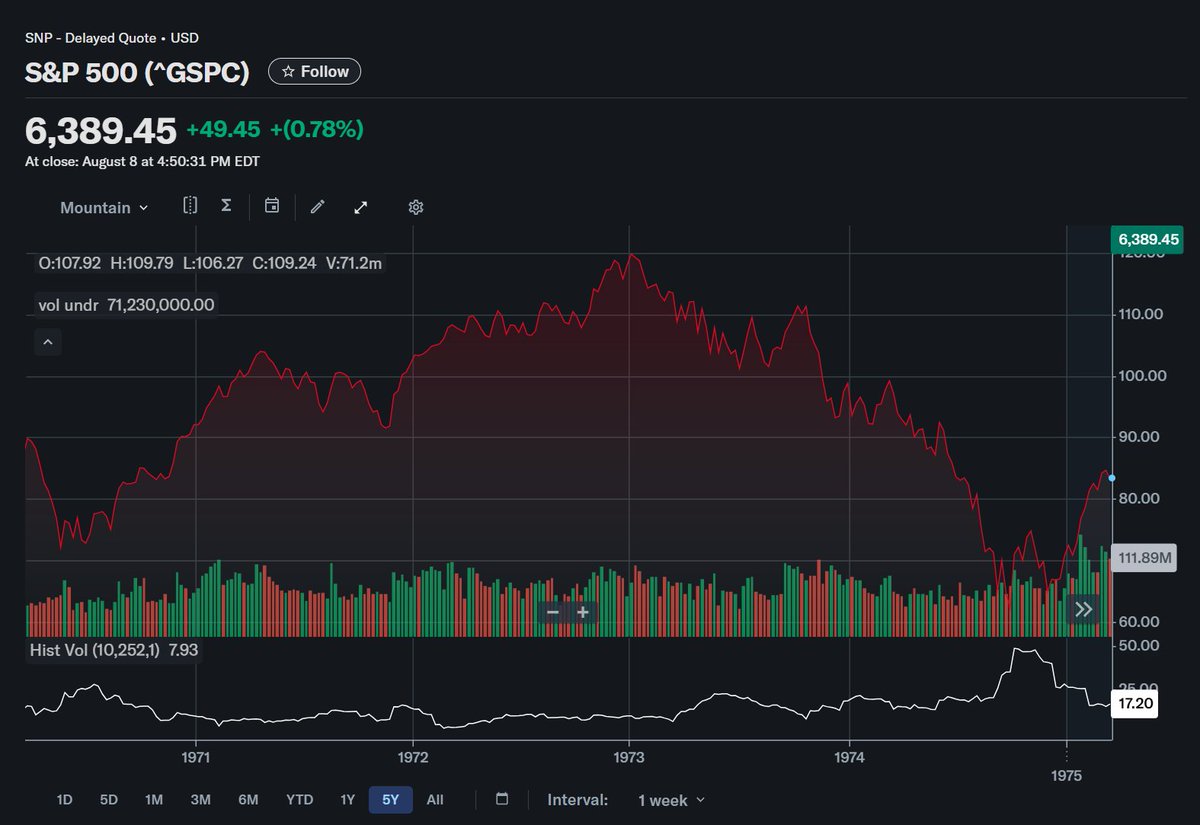Select the 5D range
Image resolution: width=1200 pixels, height=825 pixels.
109,800
